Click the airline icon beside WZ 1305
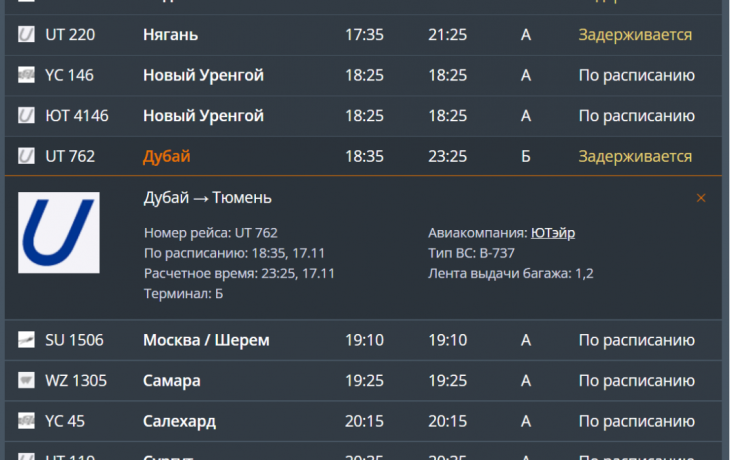The height and width of the screenshot is (460, 730). [x=27, y=381]
